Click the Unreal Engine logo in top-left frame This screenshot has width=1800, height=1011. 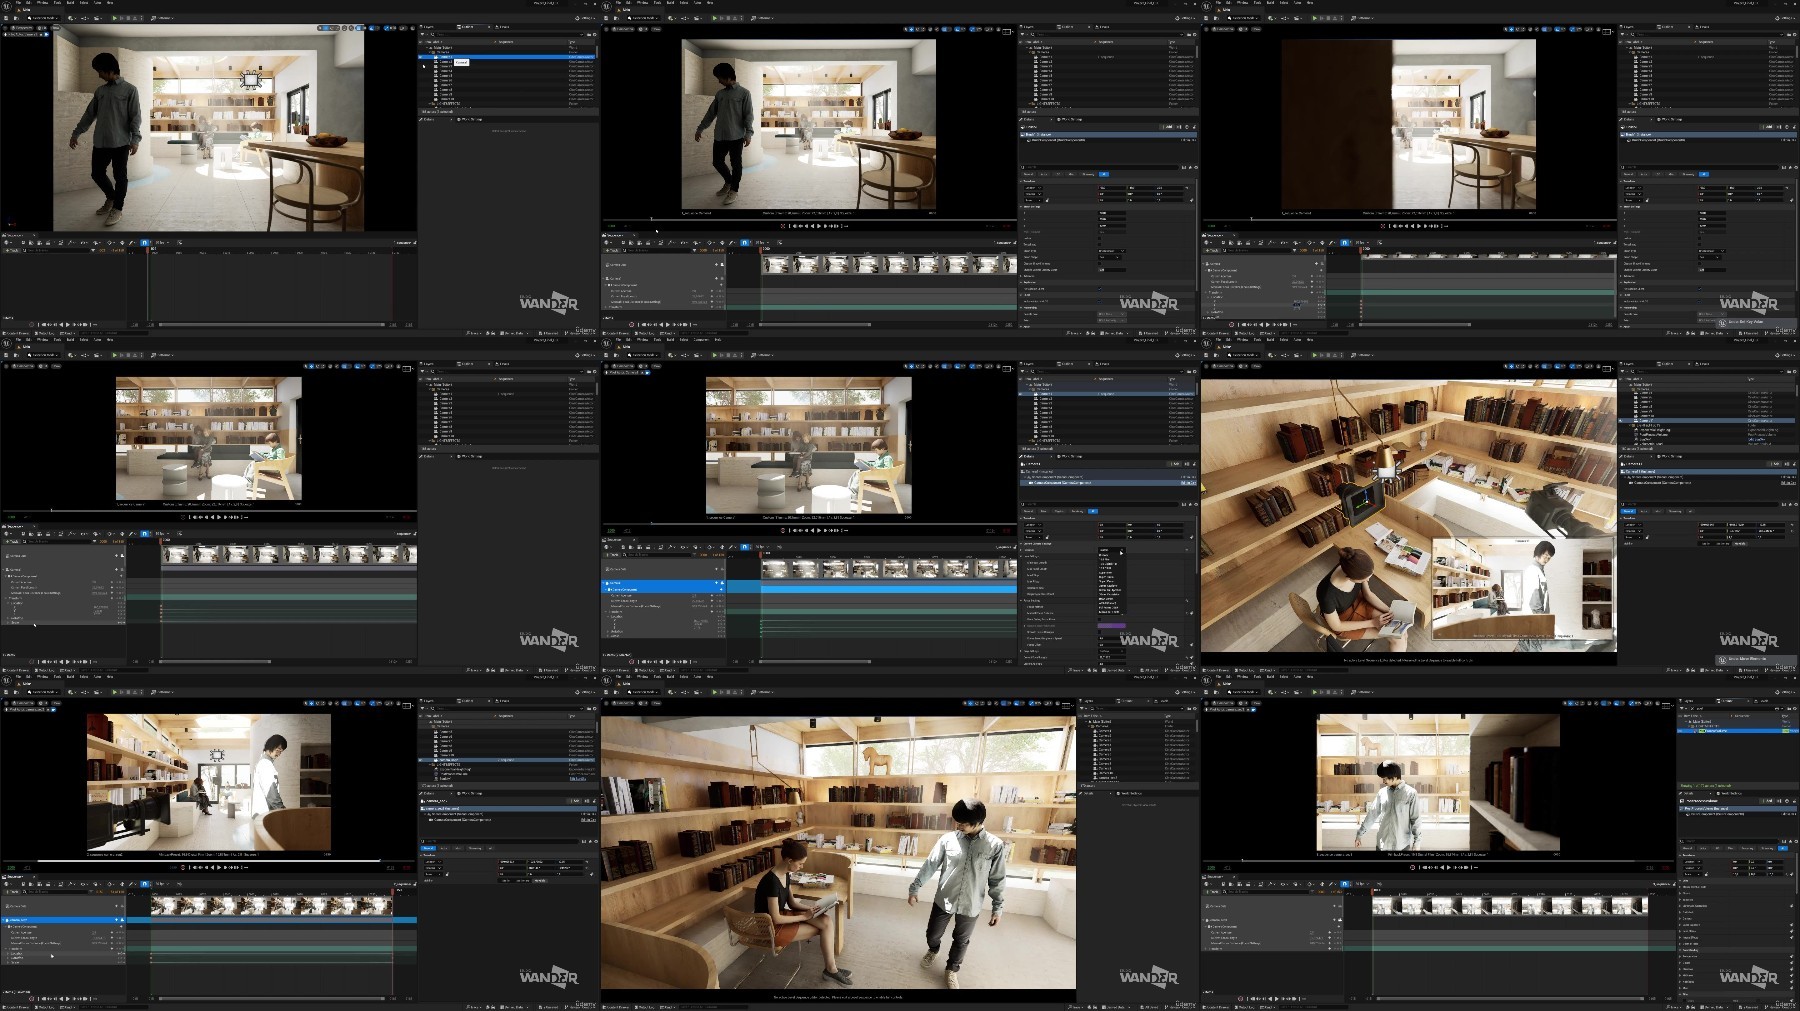[x=6, y=6]
